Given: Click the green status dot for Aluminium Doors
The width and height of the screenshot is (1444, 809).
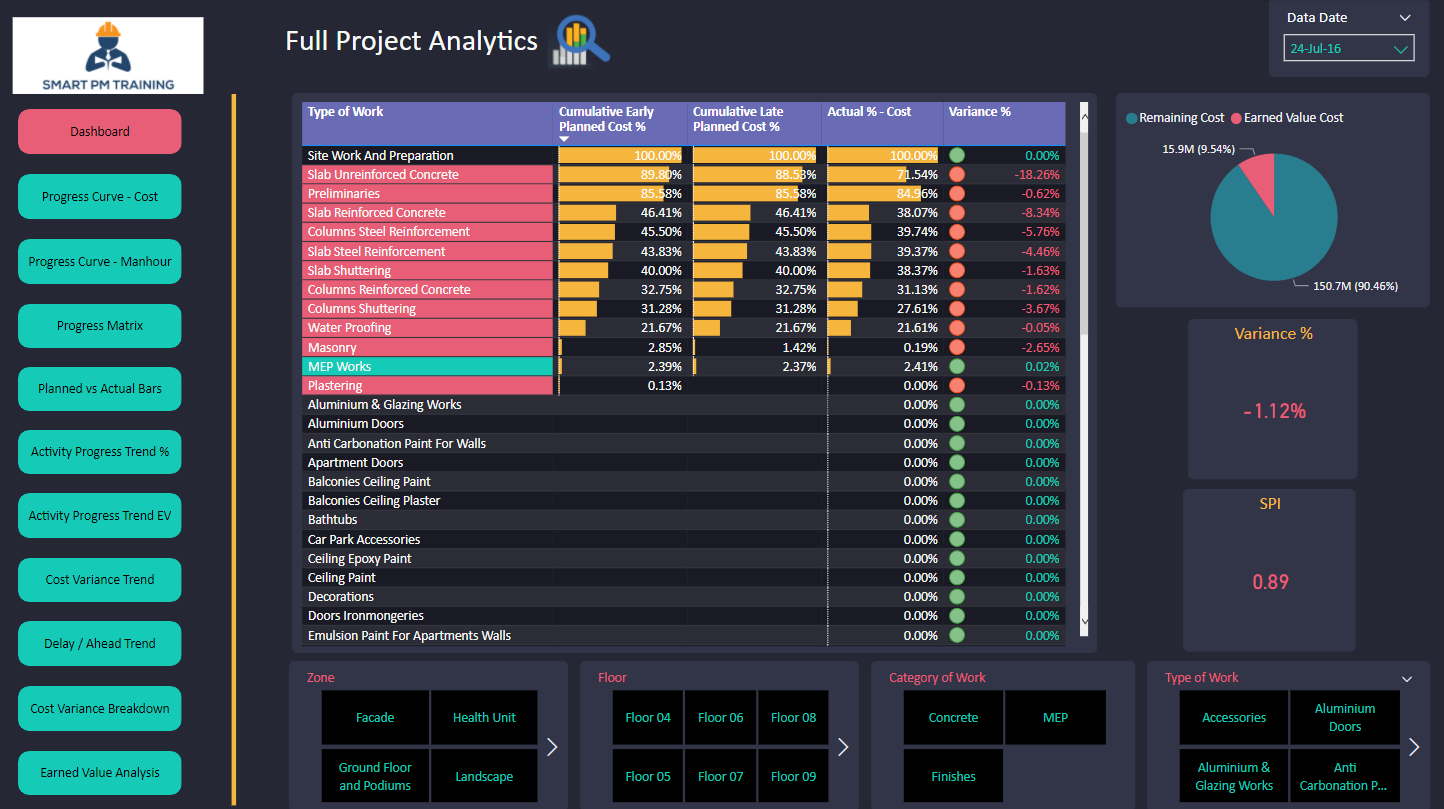Looking at the screenshot, I should 958,423.
